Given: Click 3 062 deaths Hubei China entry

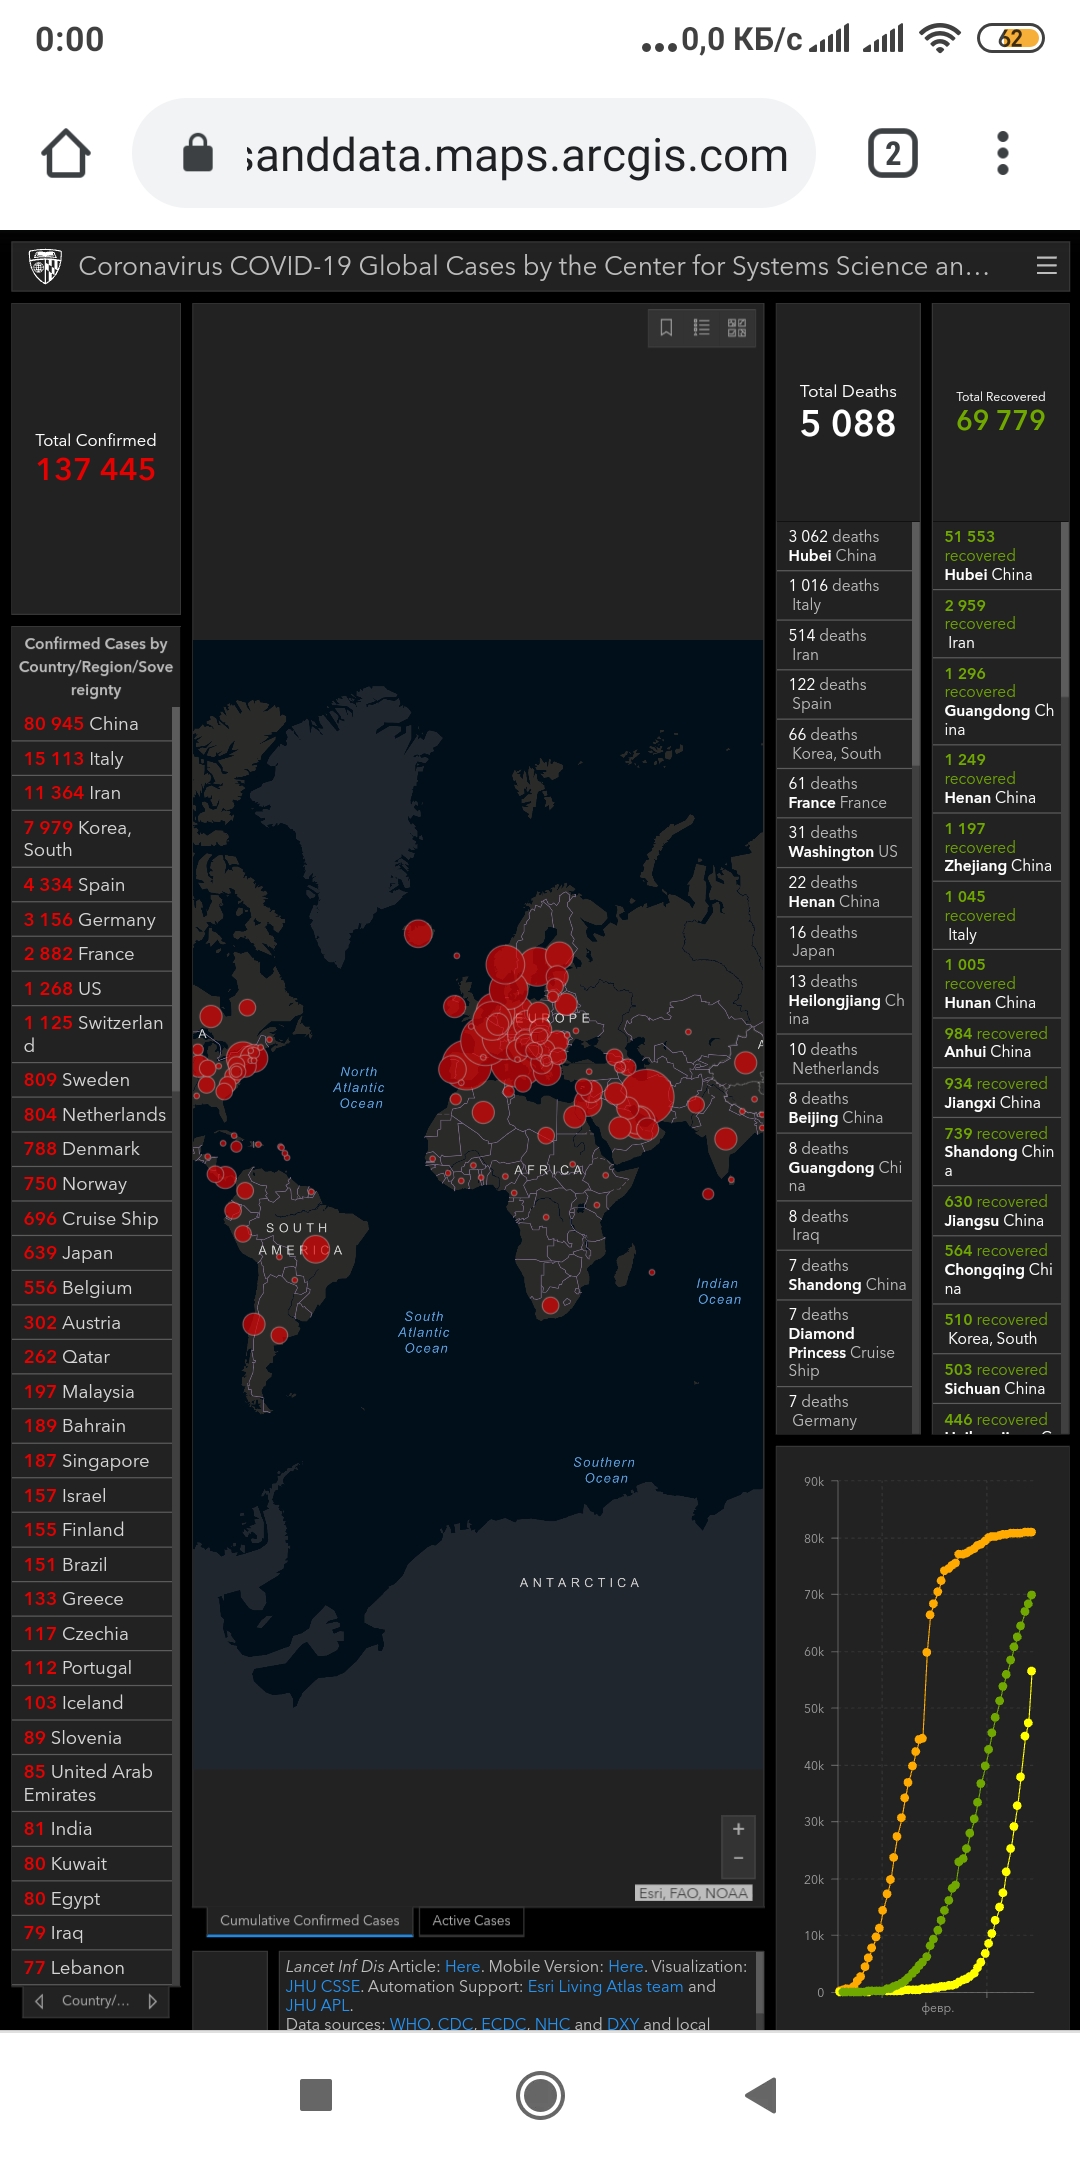Looking at the screenshot, I should (x=844, y=546).
